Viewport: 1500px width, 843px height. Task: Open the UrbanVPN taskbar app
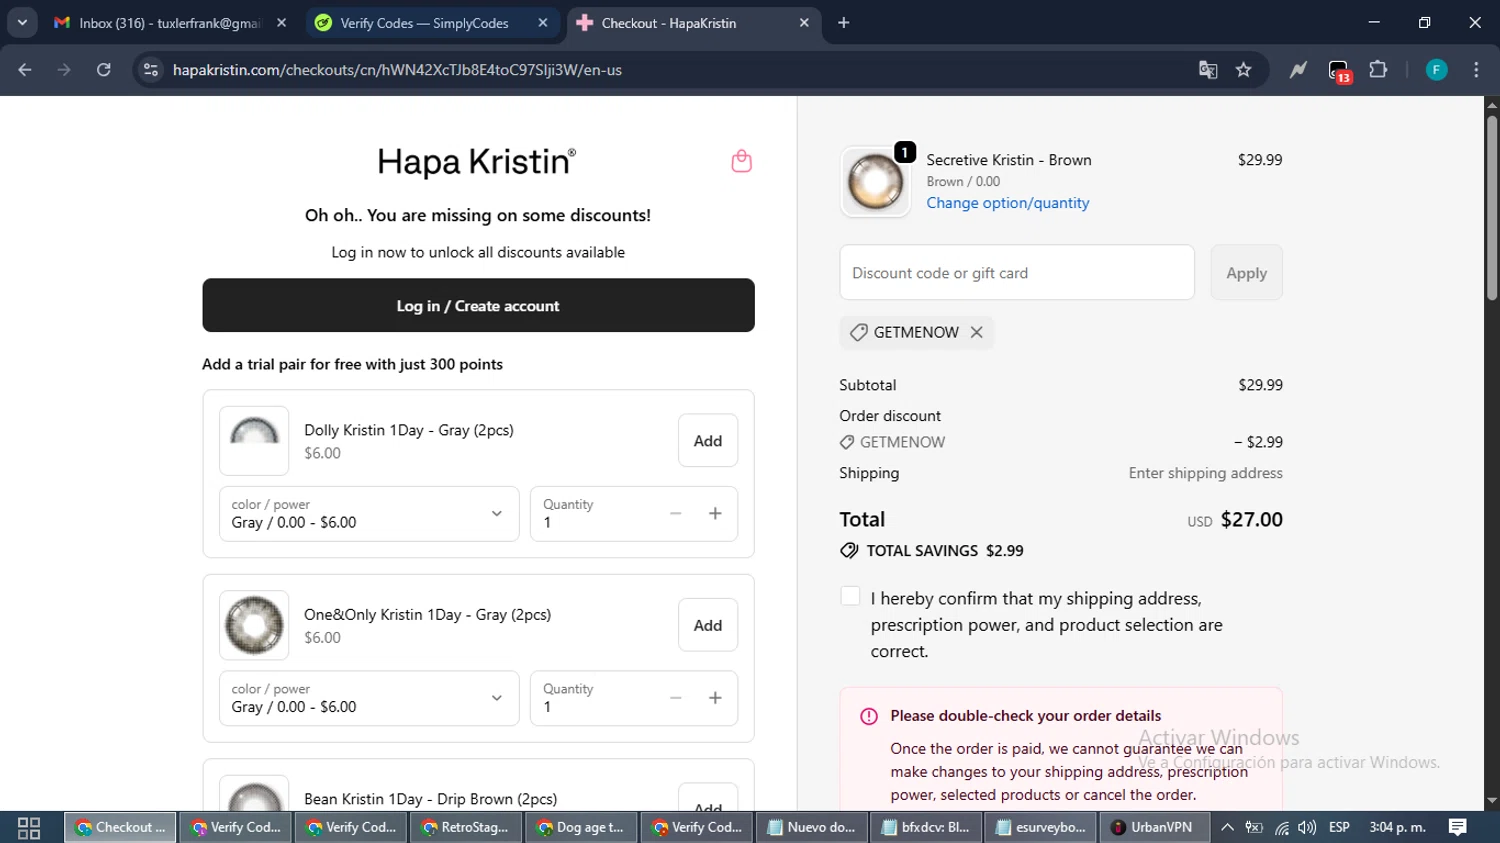1153,828
